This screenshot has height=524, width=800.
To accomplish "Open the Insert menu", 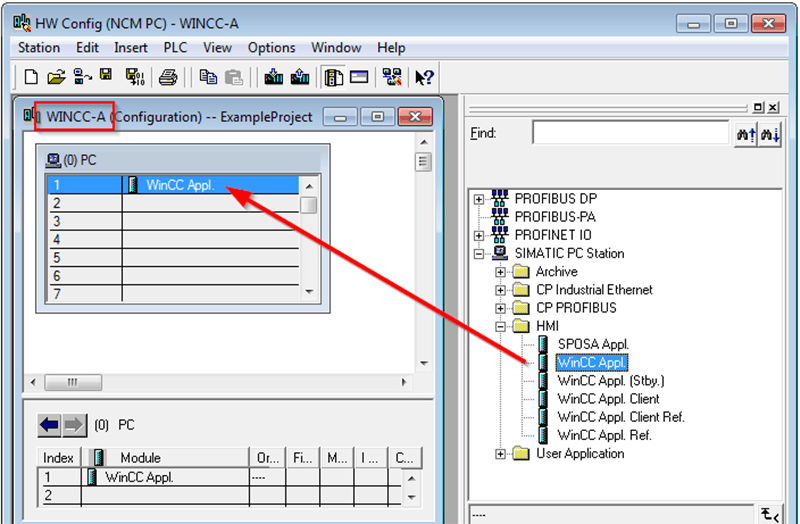I will pos(131,47).
